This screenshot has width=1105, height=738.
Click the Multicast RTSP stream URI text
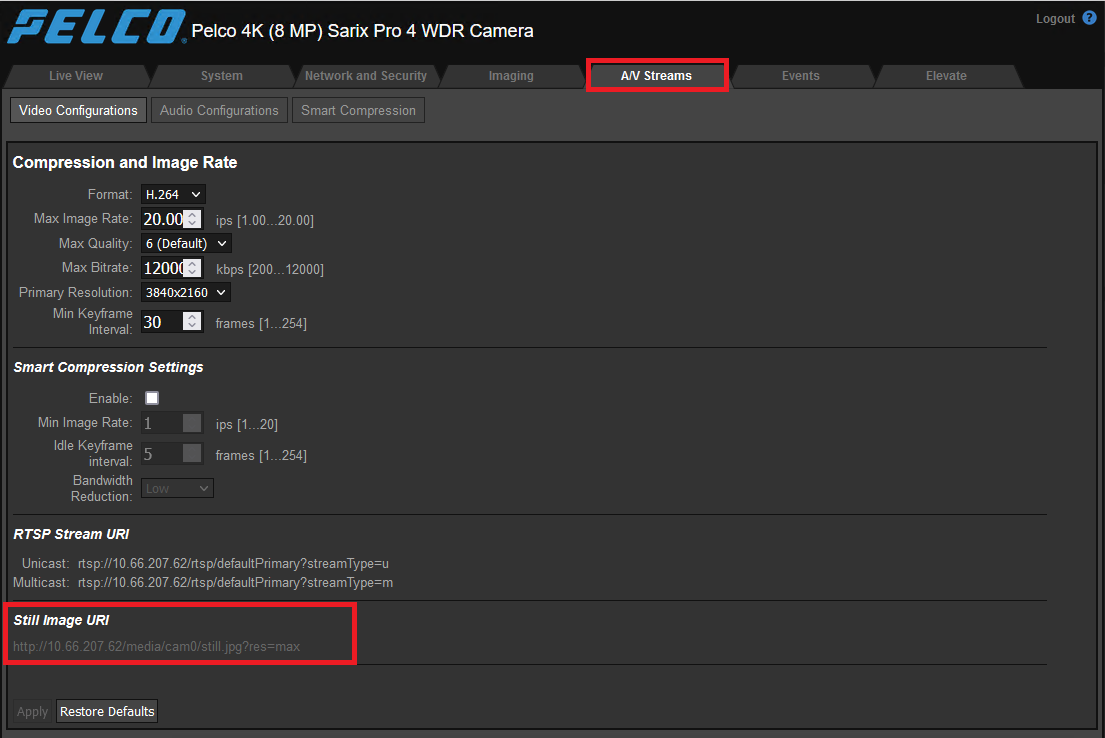(235, 583)
